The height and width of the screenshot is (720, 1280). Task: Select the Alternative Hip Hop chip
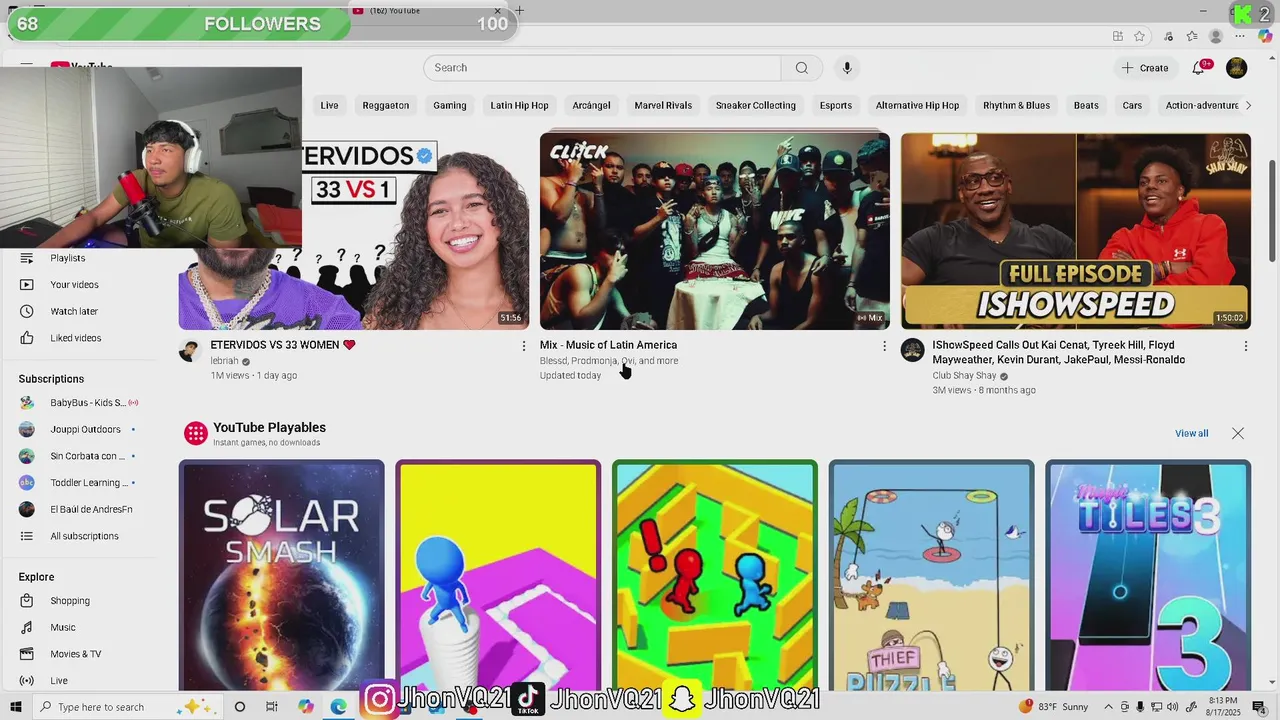coord(917,105)
